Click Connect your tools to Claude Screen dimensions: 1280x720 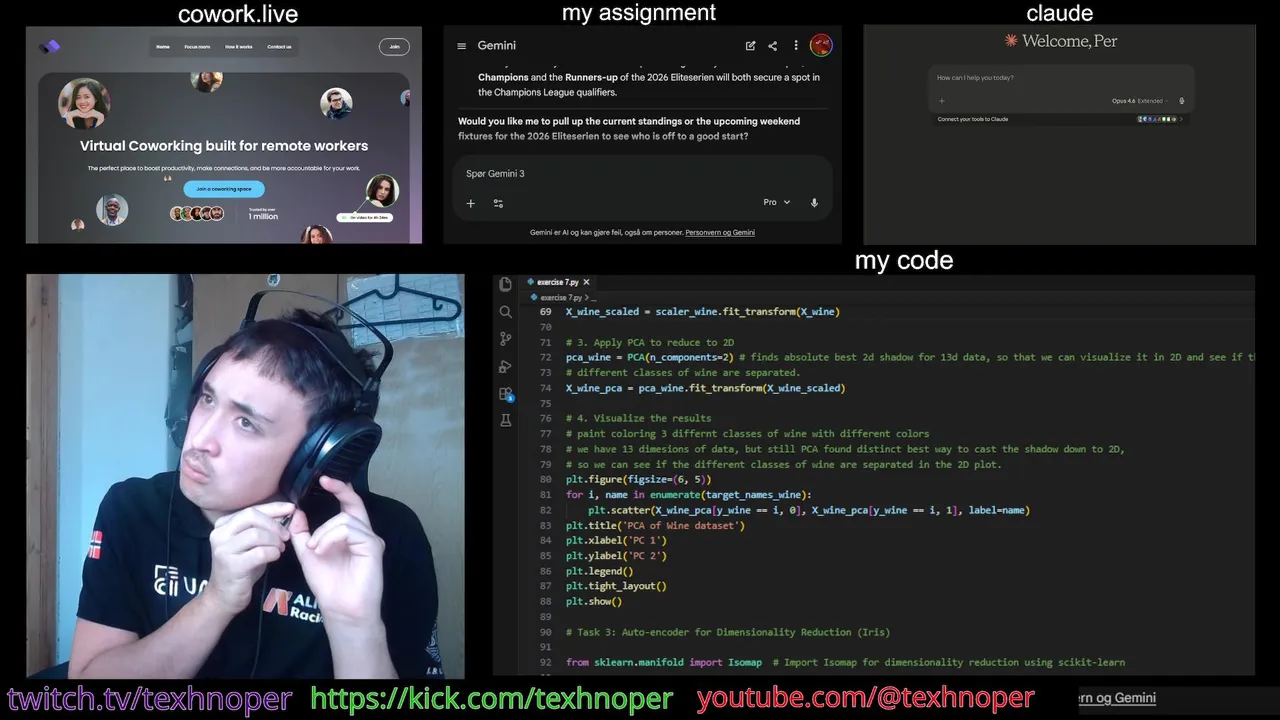[x=973, y=119]
